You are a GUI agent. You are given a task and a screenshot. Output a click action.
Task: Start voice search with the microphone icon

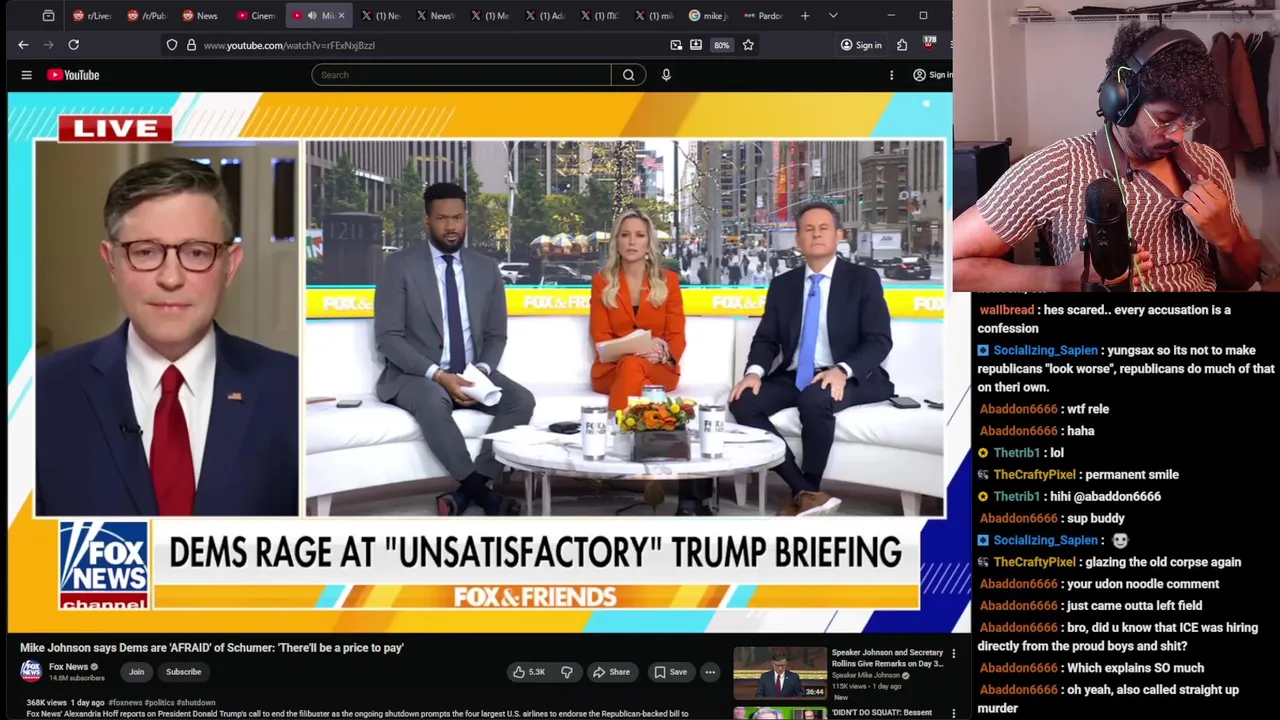tap(666, 75)
